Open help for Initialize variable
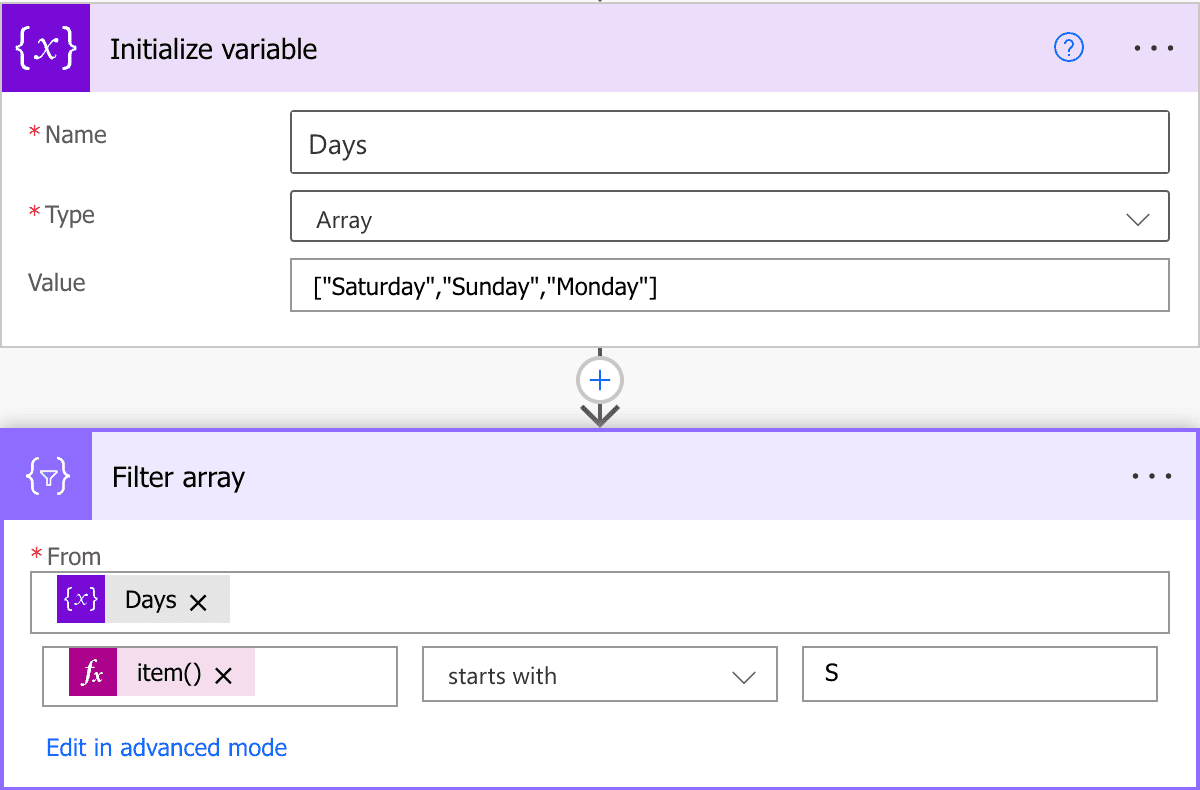 click(x=1069, y=48)
